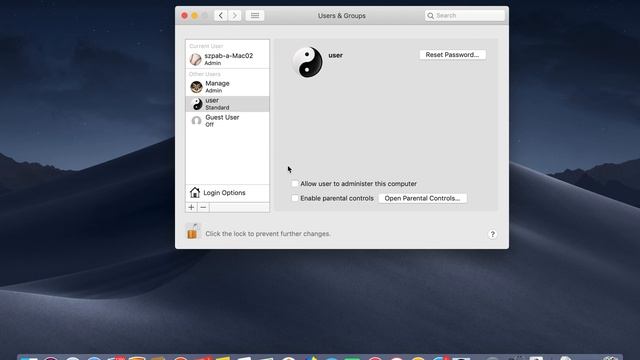Enable Allow user to administer this computer

click(295, 184)
